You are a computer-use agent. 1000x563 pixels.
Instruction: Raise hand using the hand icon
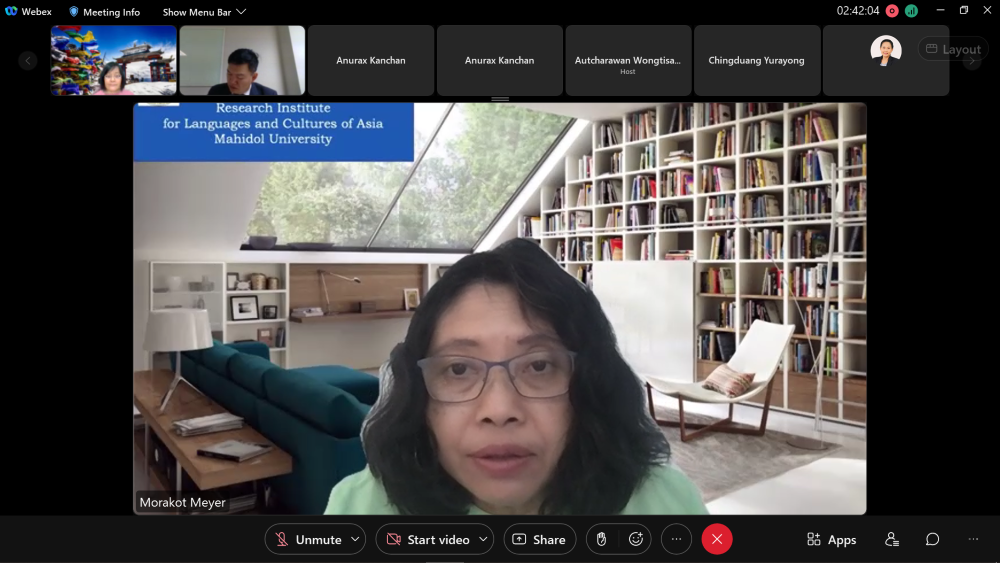pyautogui.click(x=601, y=540)
